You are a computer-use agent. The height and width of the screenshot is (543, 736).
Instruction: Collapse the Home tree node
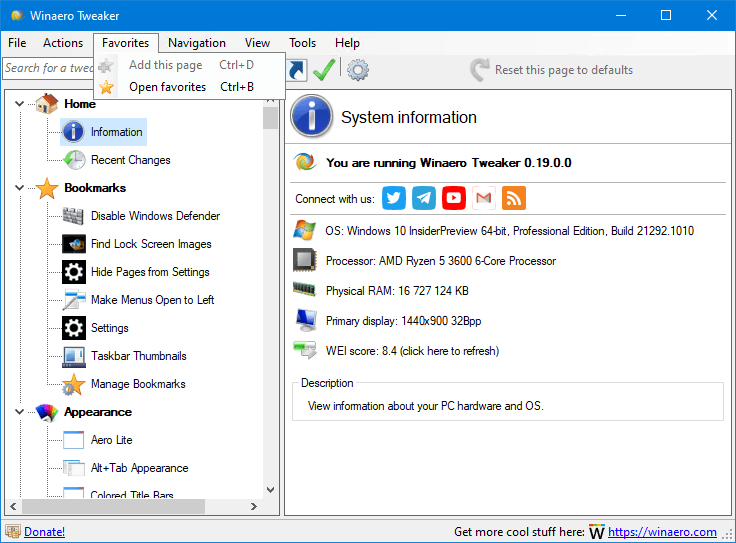click(x=19, y=103)
